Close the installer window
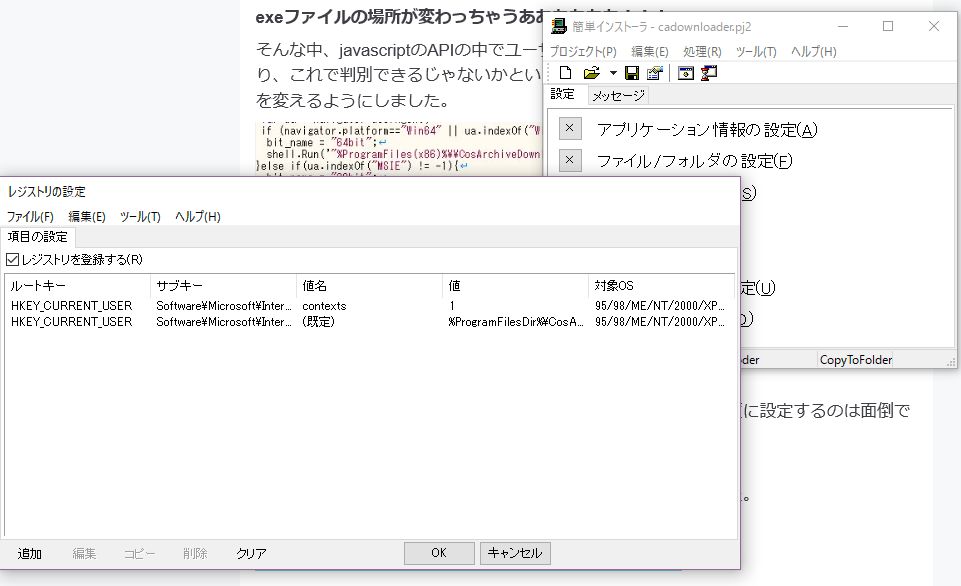Image resolution: width=961 pixels, height=586 pixels. click(x=933, y=26)
